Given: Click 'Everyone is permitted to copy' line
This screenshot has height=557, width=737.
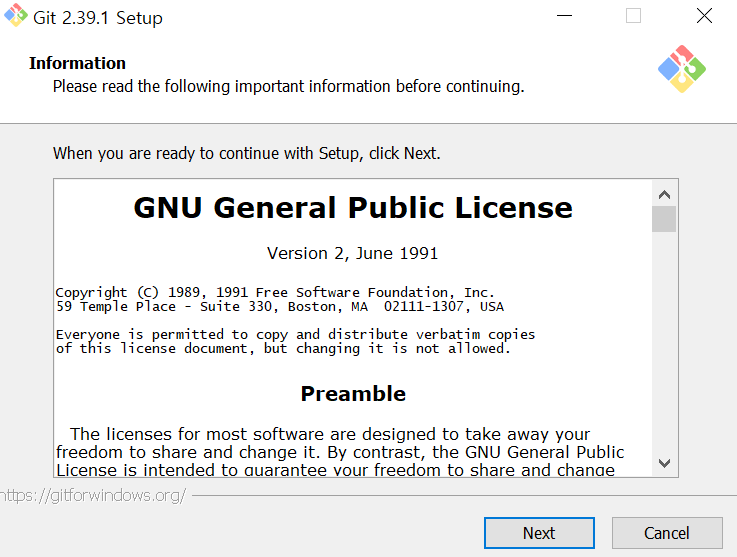Looking at the screenshot, I should pyautogui.click(x=295, y=335).
